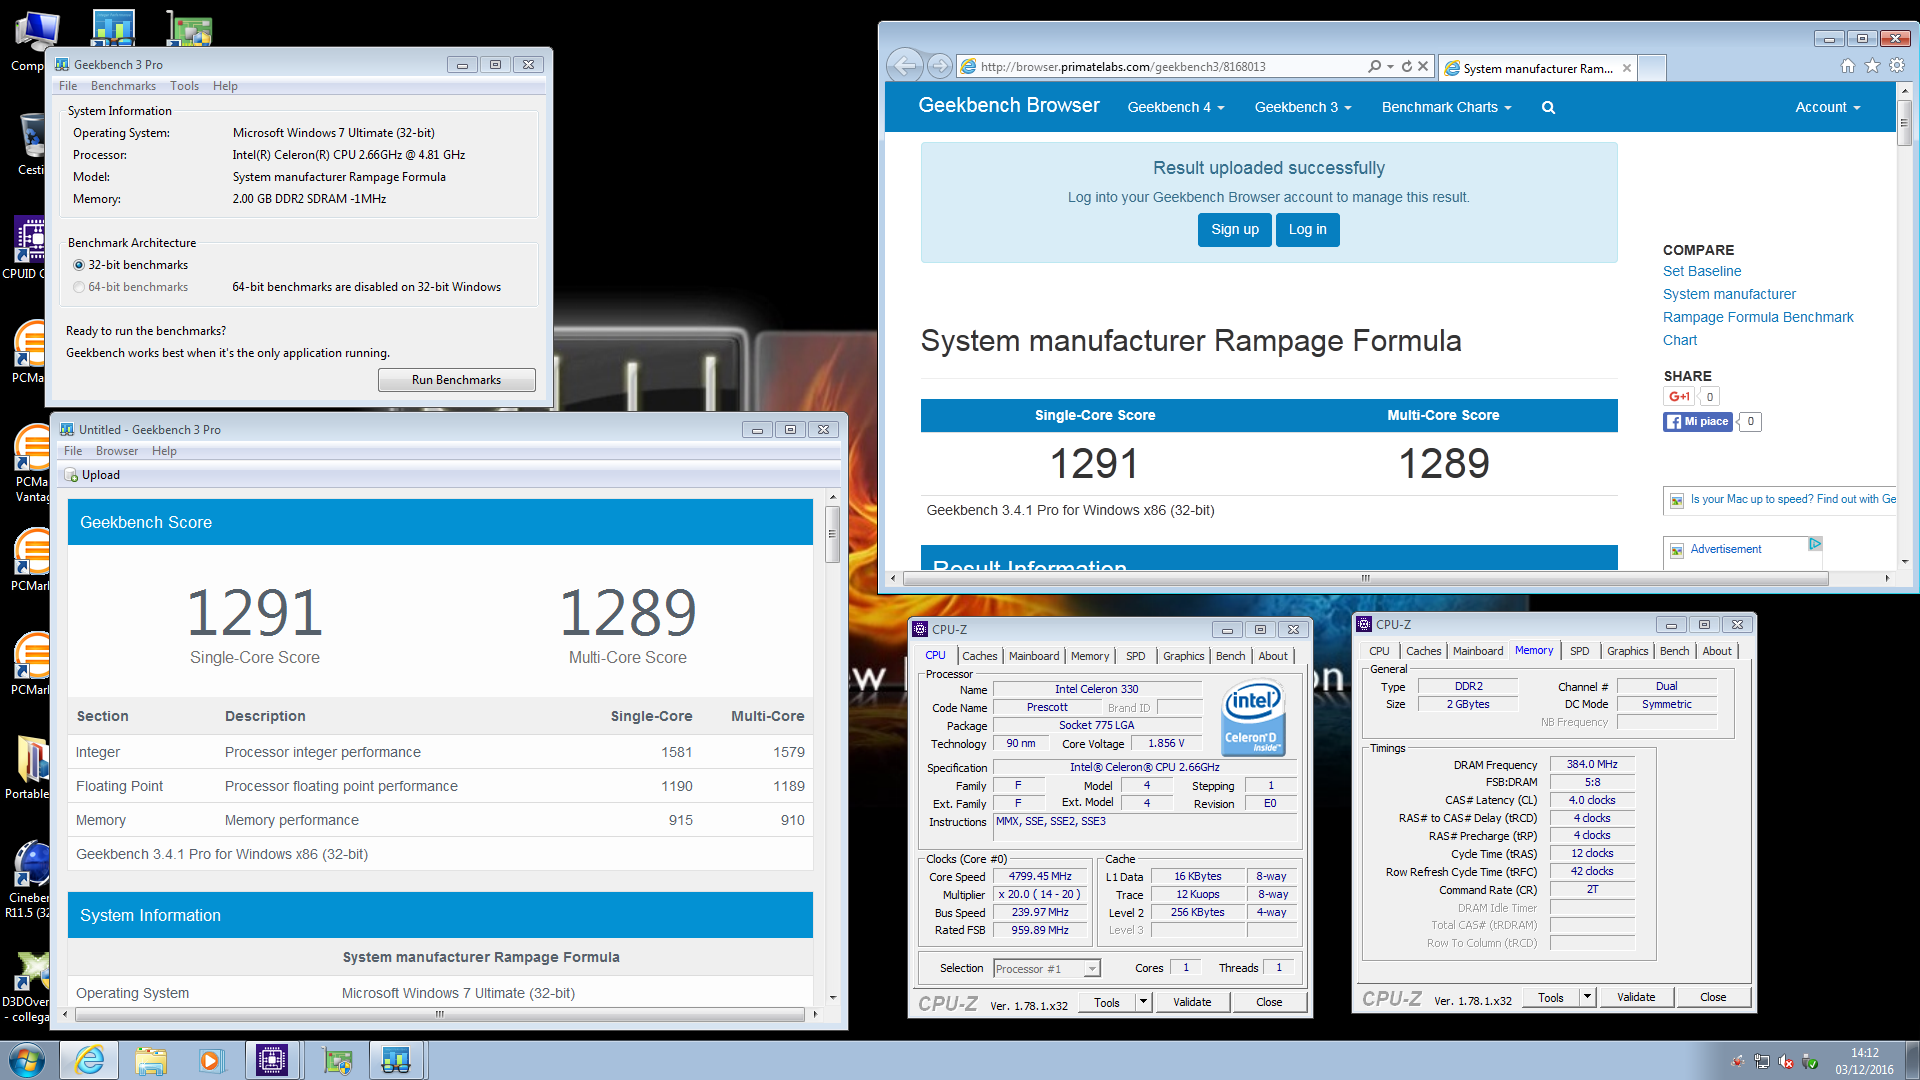Click Validate in CPU-Z CPU window
This screenshot has width=1920, height=1080.
pos(1192,1002)
